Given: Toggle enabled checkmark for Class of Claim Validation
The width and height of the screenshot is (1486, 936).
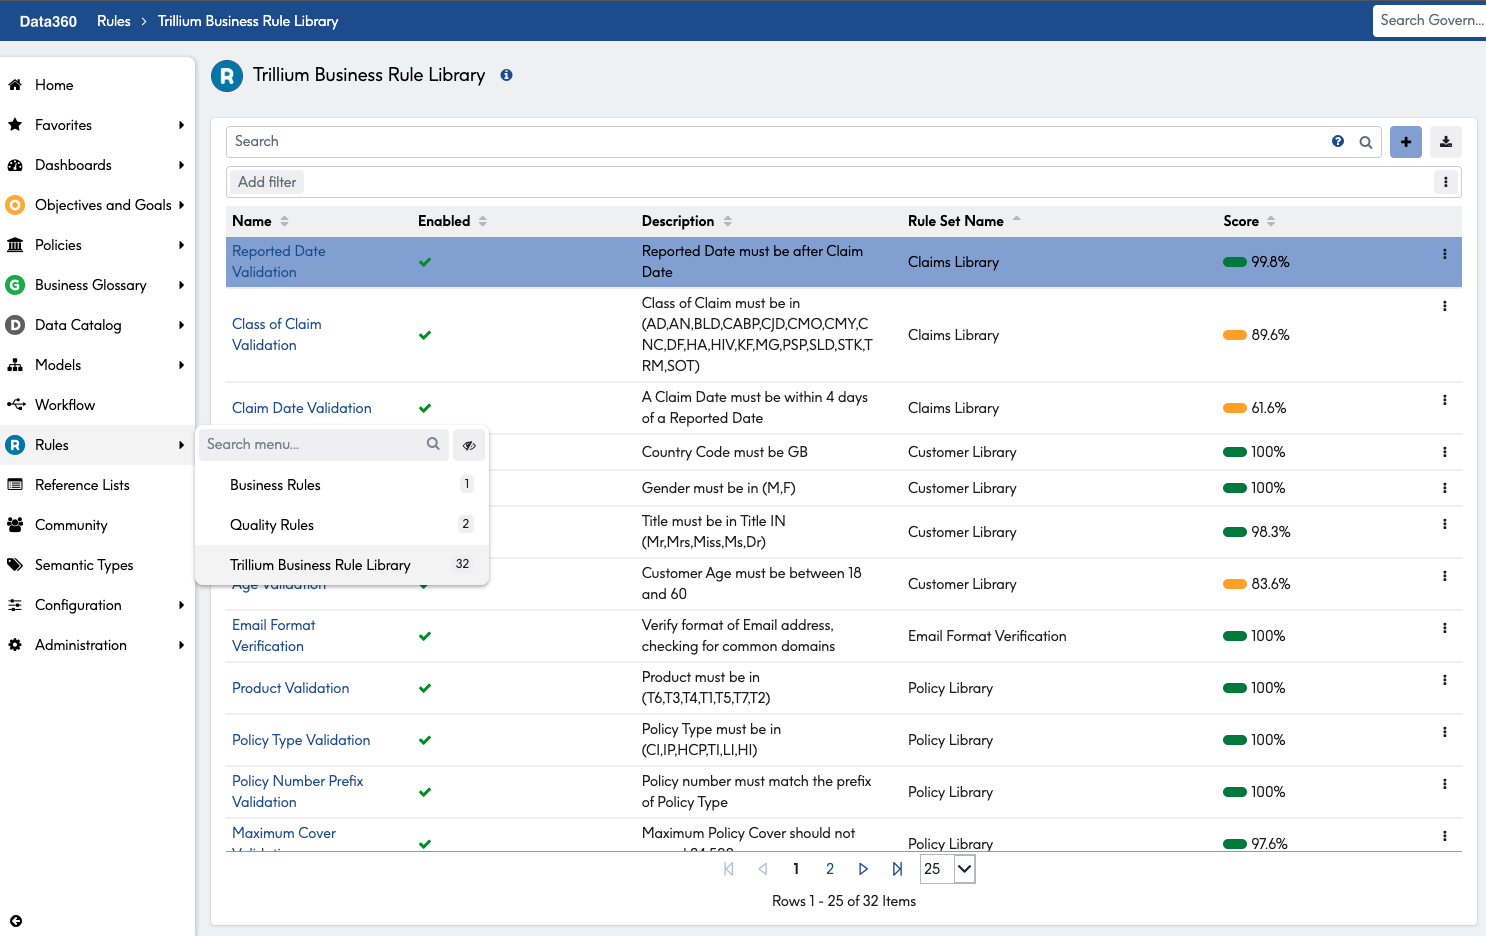Looking at the screenshot, I should click(x=425, y=335).
